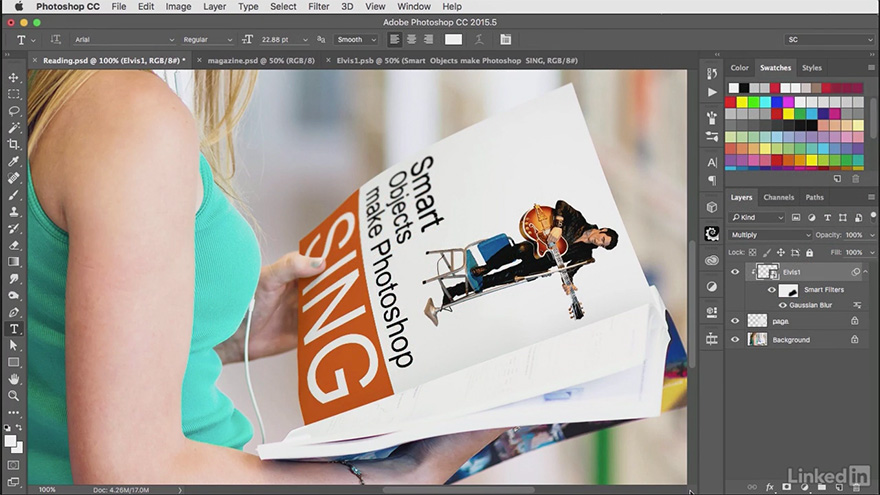Select the Lasso tool

[13, 111]
